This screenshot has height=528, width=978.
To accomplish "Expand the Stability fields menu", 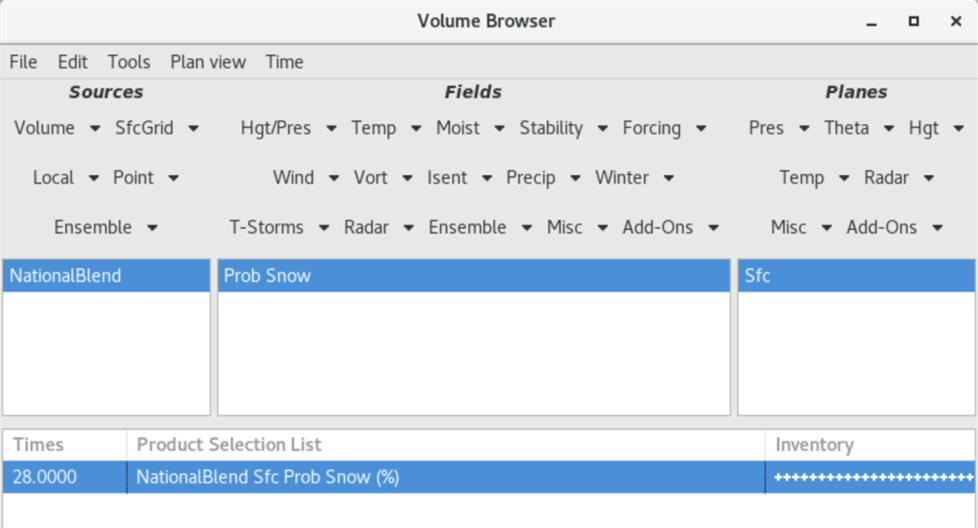I will 563,128.
